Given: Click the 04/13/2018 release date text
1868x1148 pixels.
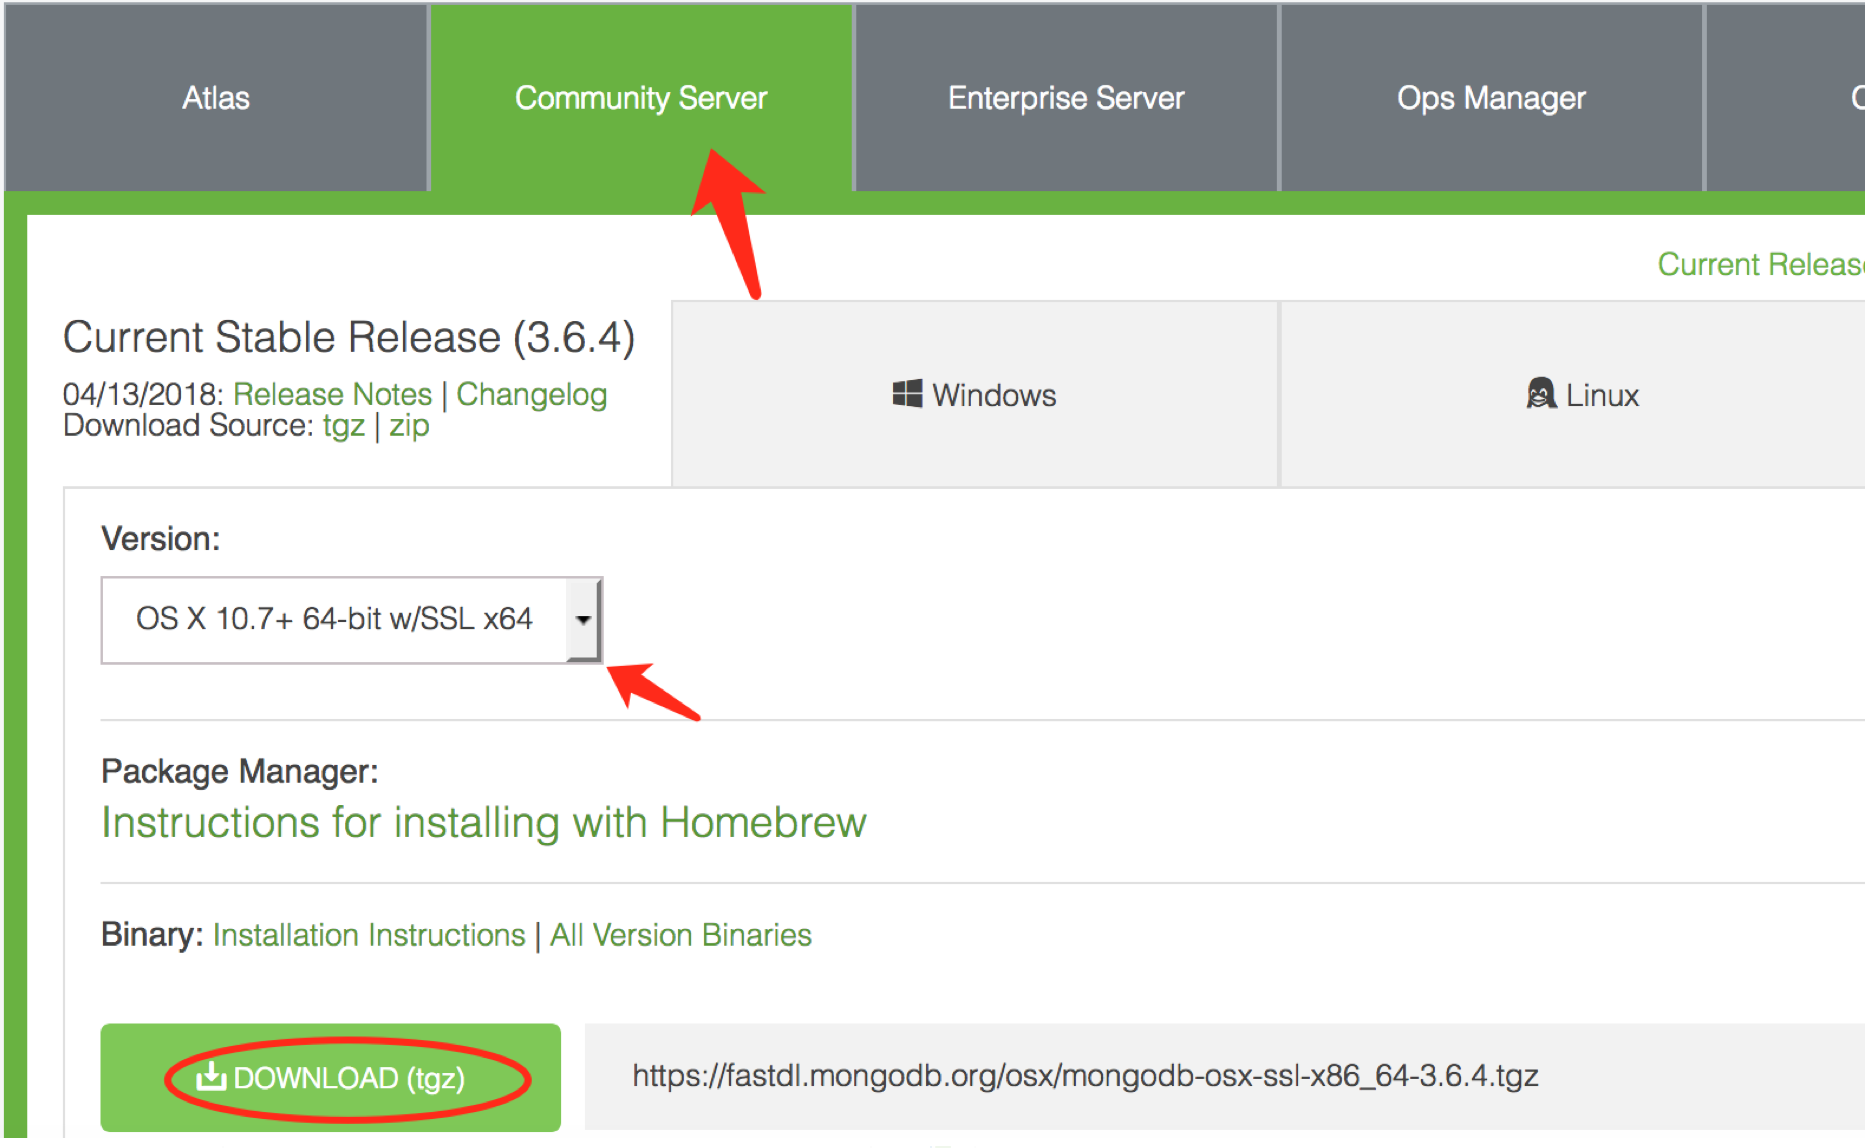Looking at the screenshot, I should tap(142, 394).
